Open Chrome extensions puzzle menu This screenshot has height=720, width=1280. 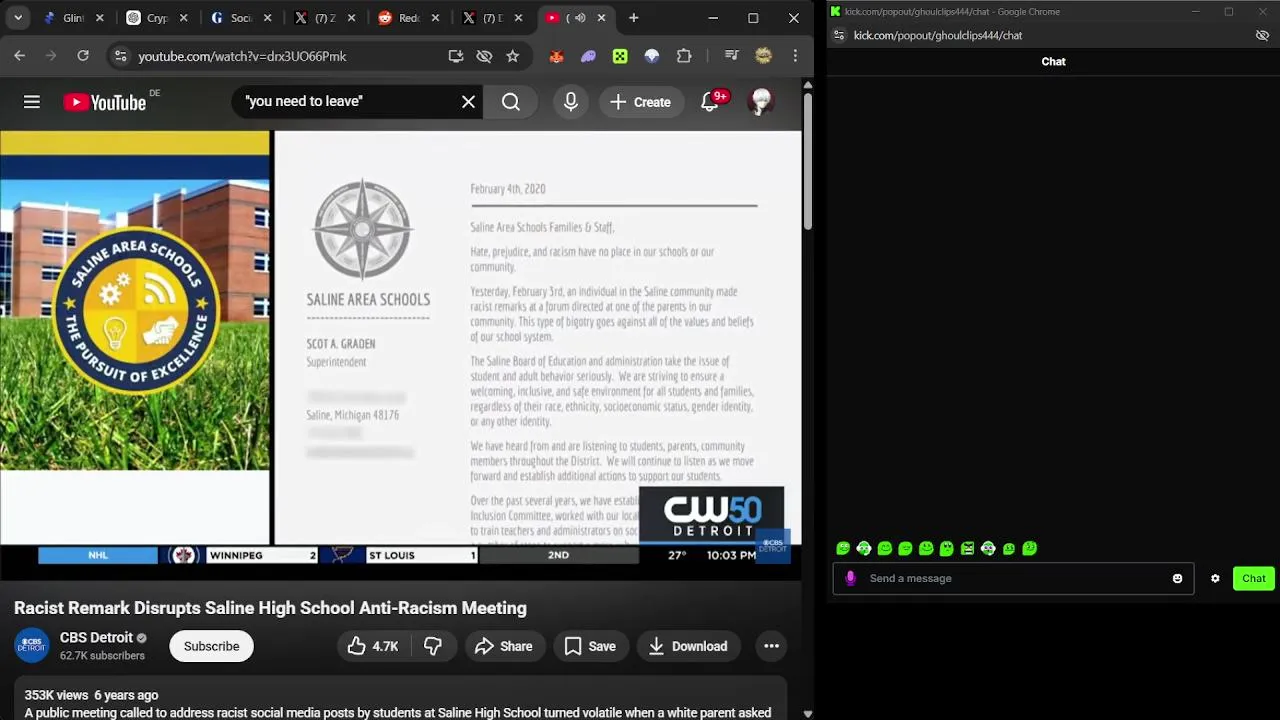tap(684, 56)
